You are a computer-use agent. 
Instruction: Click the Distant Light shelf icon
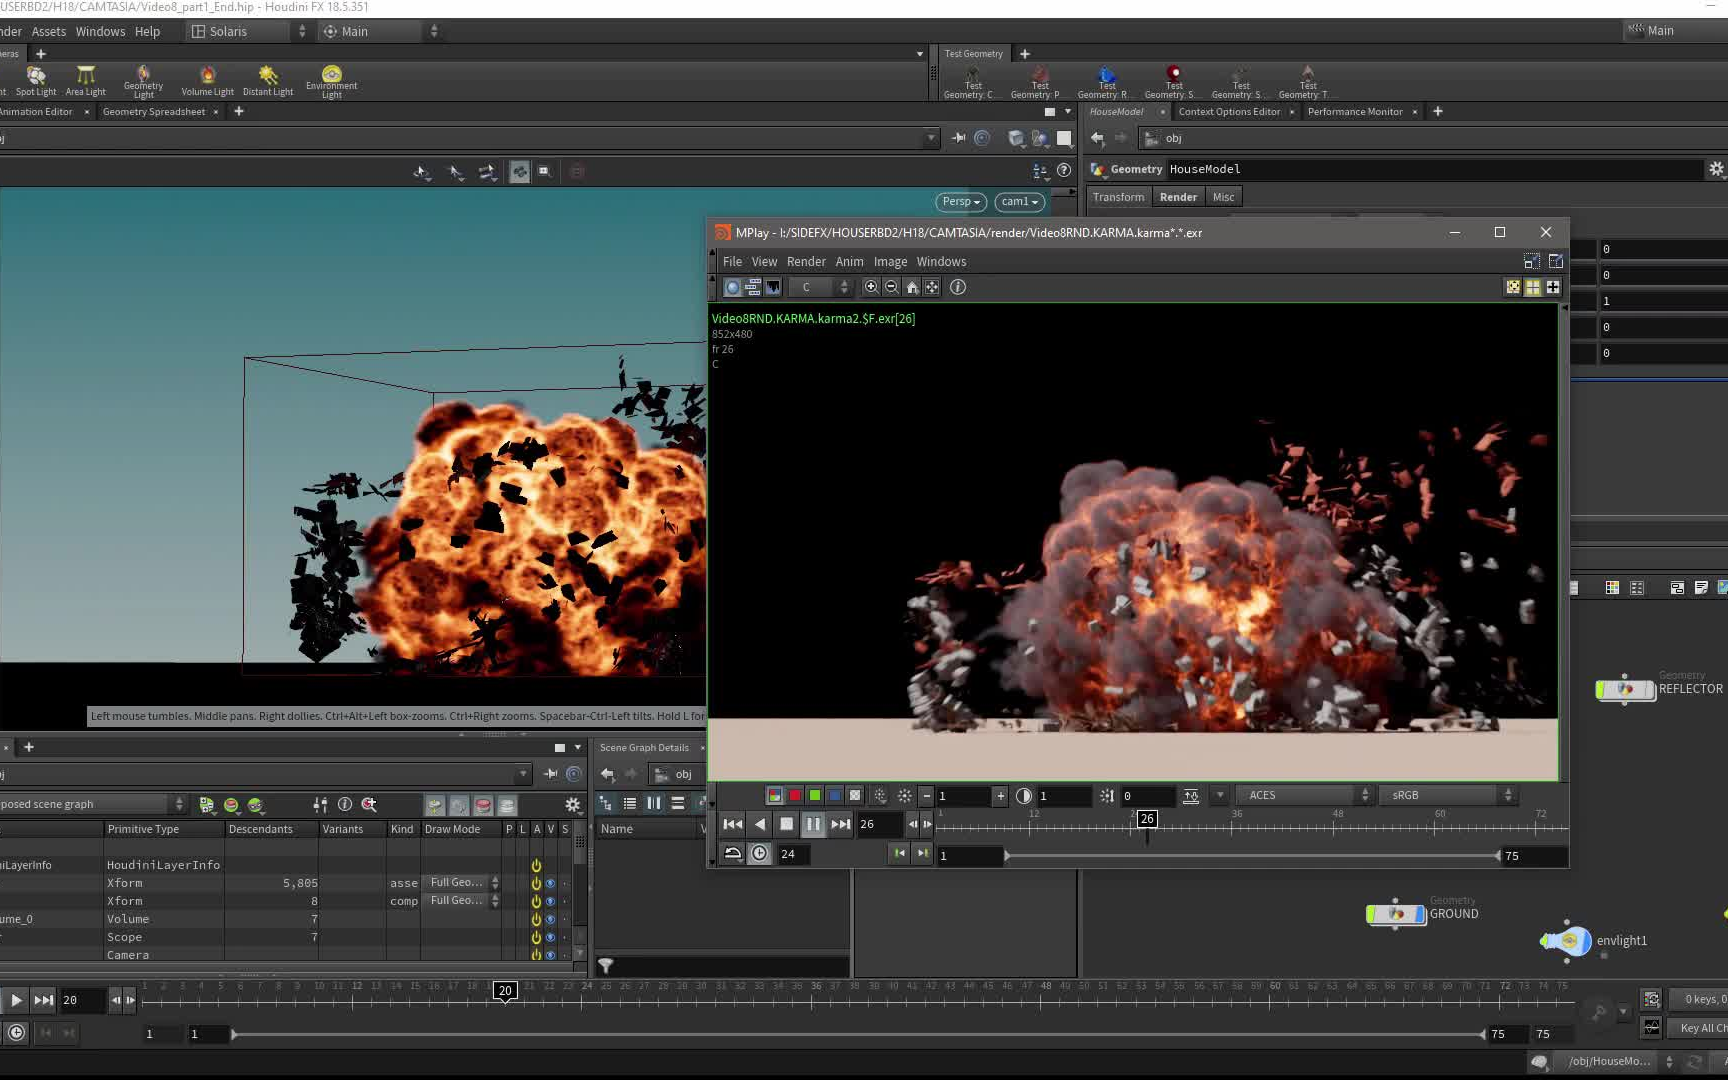click(x=267, y=78)
